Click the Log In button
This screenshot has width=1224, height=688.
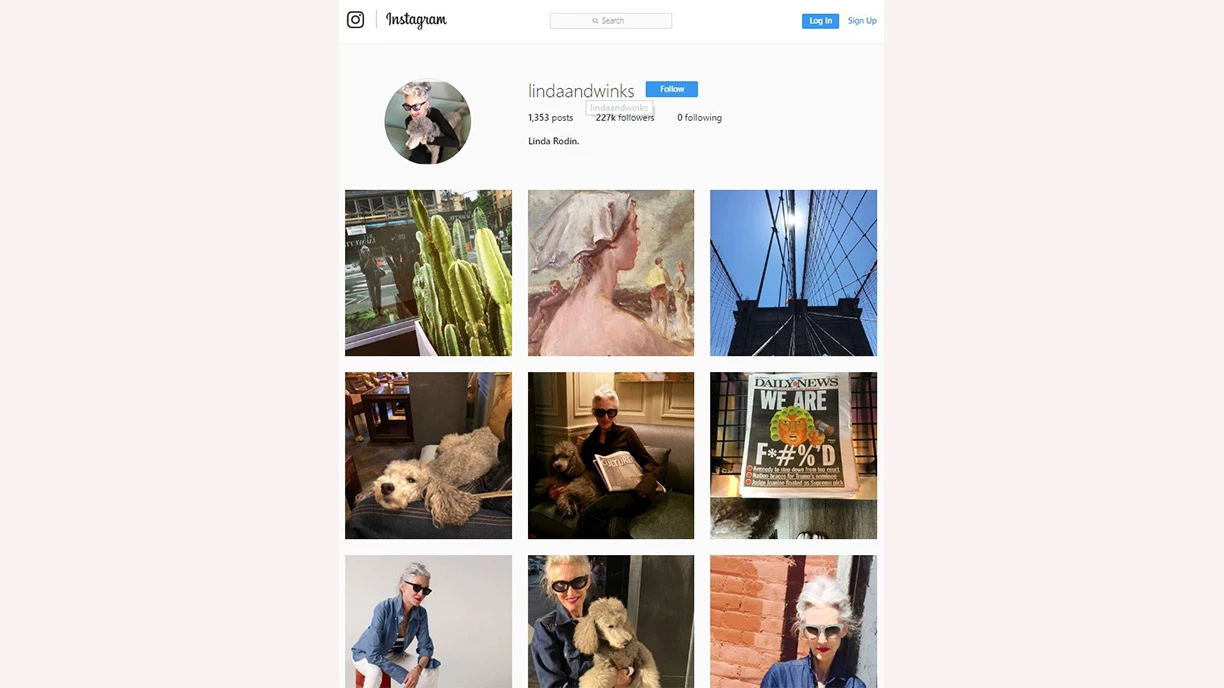pyautogui.click(x=820, y=21)
